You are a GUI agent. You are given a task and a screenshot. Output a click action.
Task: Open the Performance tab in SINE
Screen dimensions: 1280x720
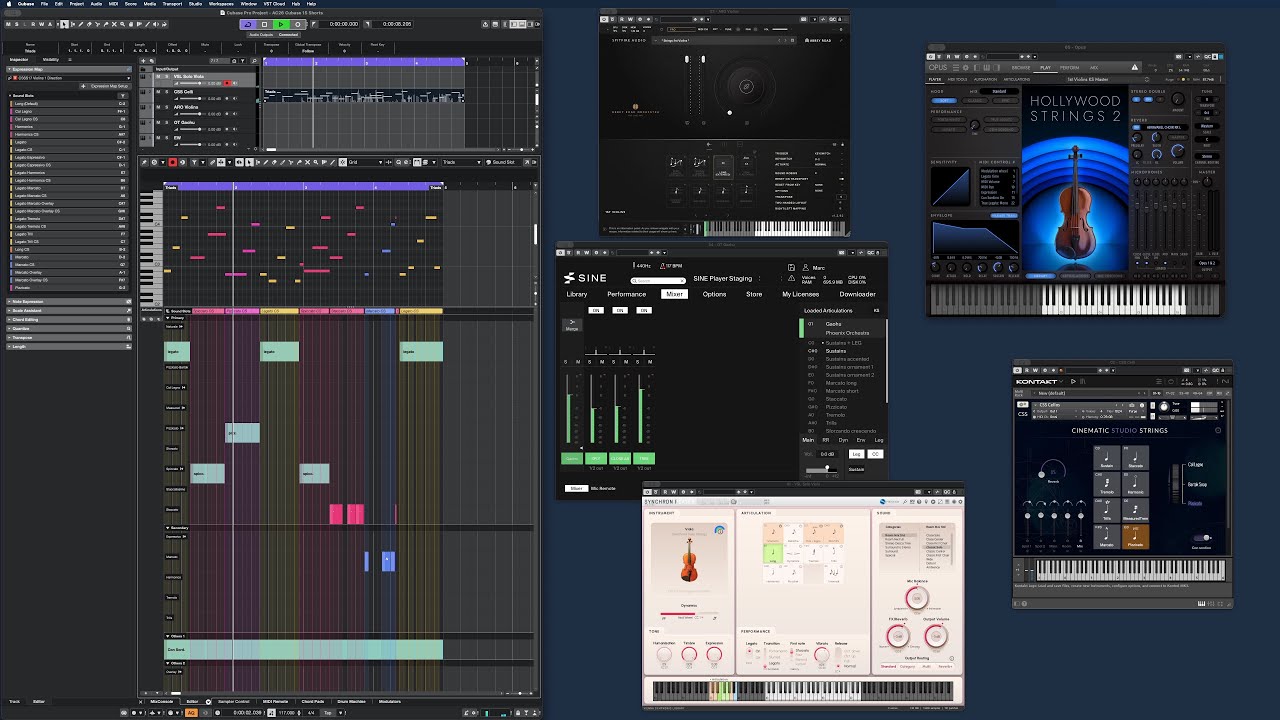coord(627,294)
